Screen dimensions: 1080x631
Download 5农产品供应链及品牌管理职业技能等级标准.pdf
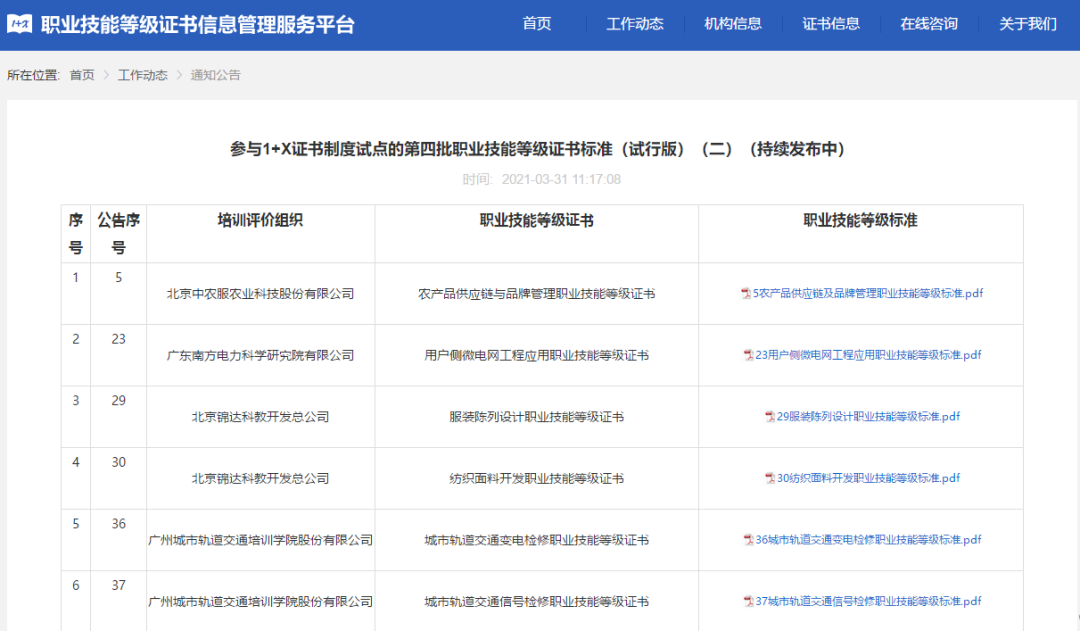pyautogui.click(x=868, y=294)
